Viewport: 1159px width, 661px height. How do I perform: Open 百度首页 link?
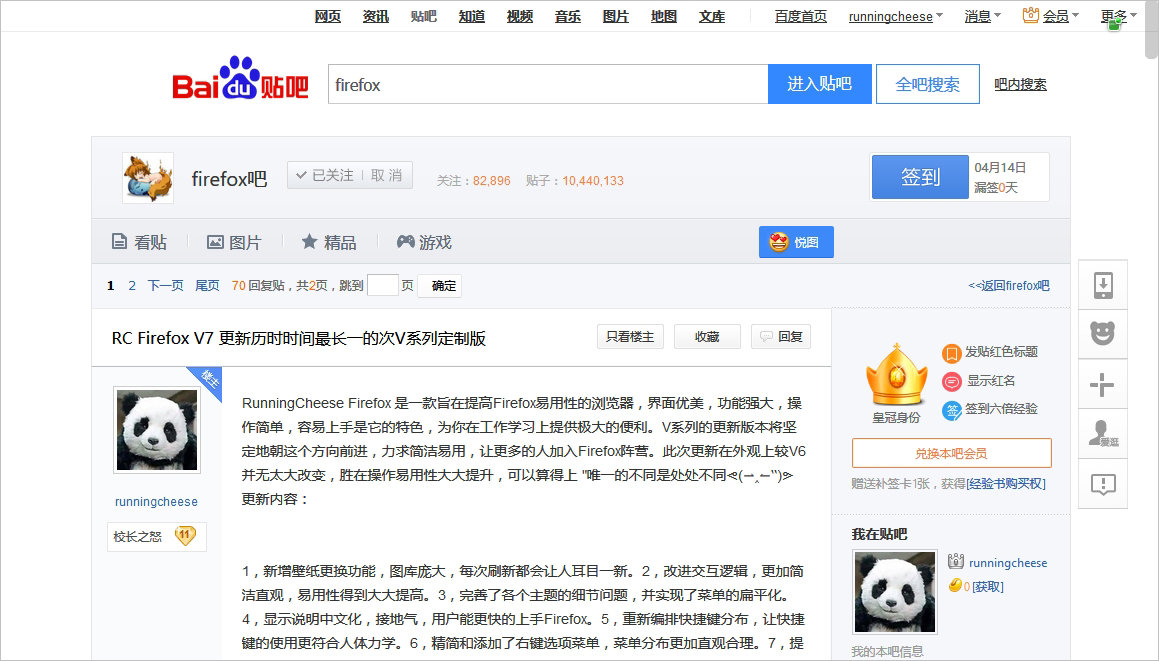pos(801,16)
